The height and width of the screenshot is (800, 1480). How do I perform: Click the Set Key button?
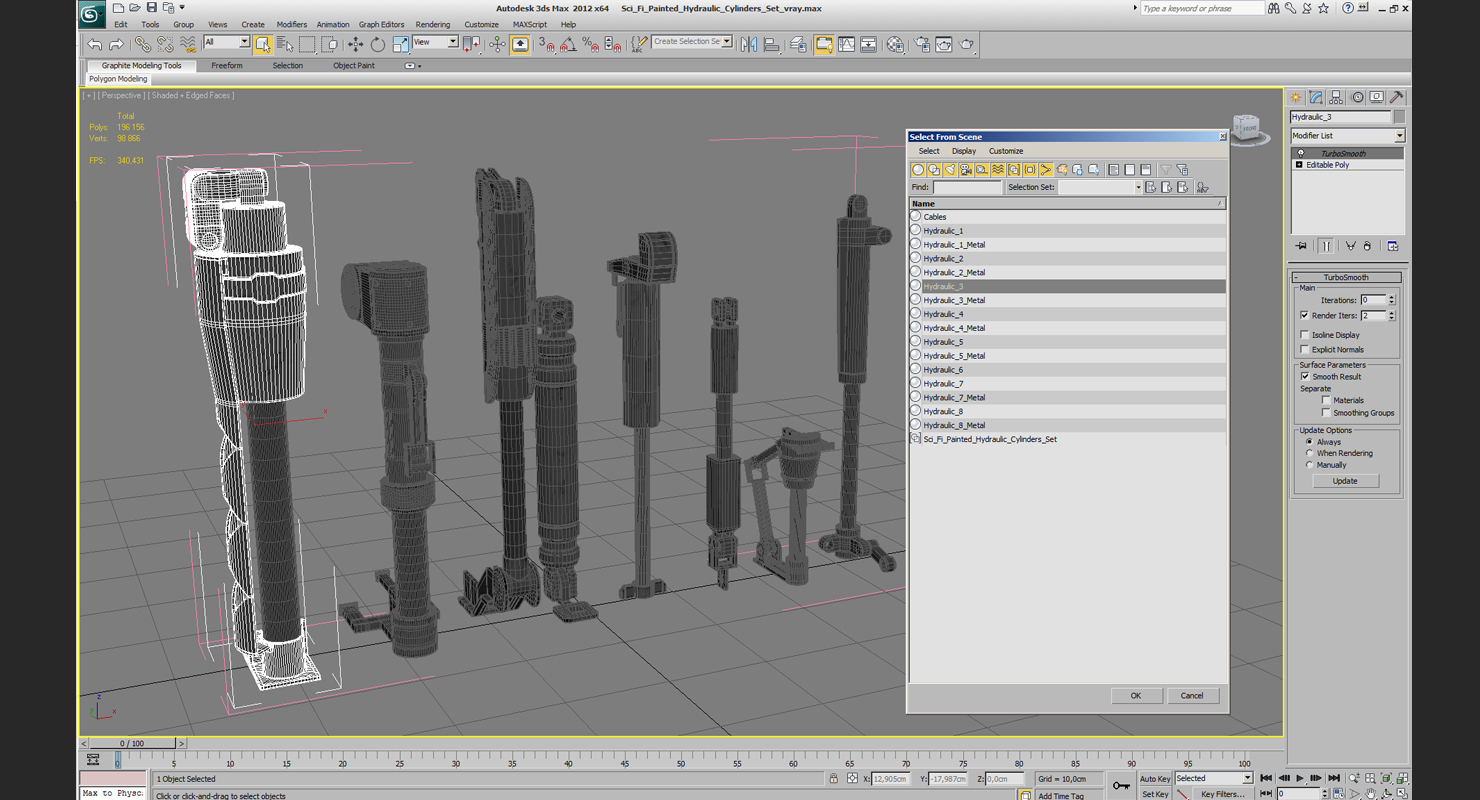(x=1155, y=794)
